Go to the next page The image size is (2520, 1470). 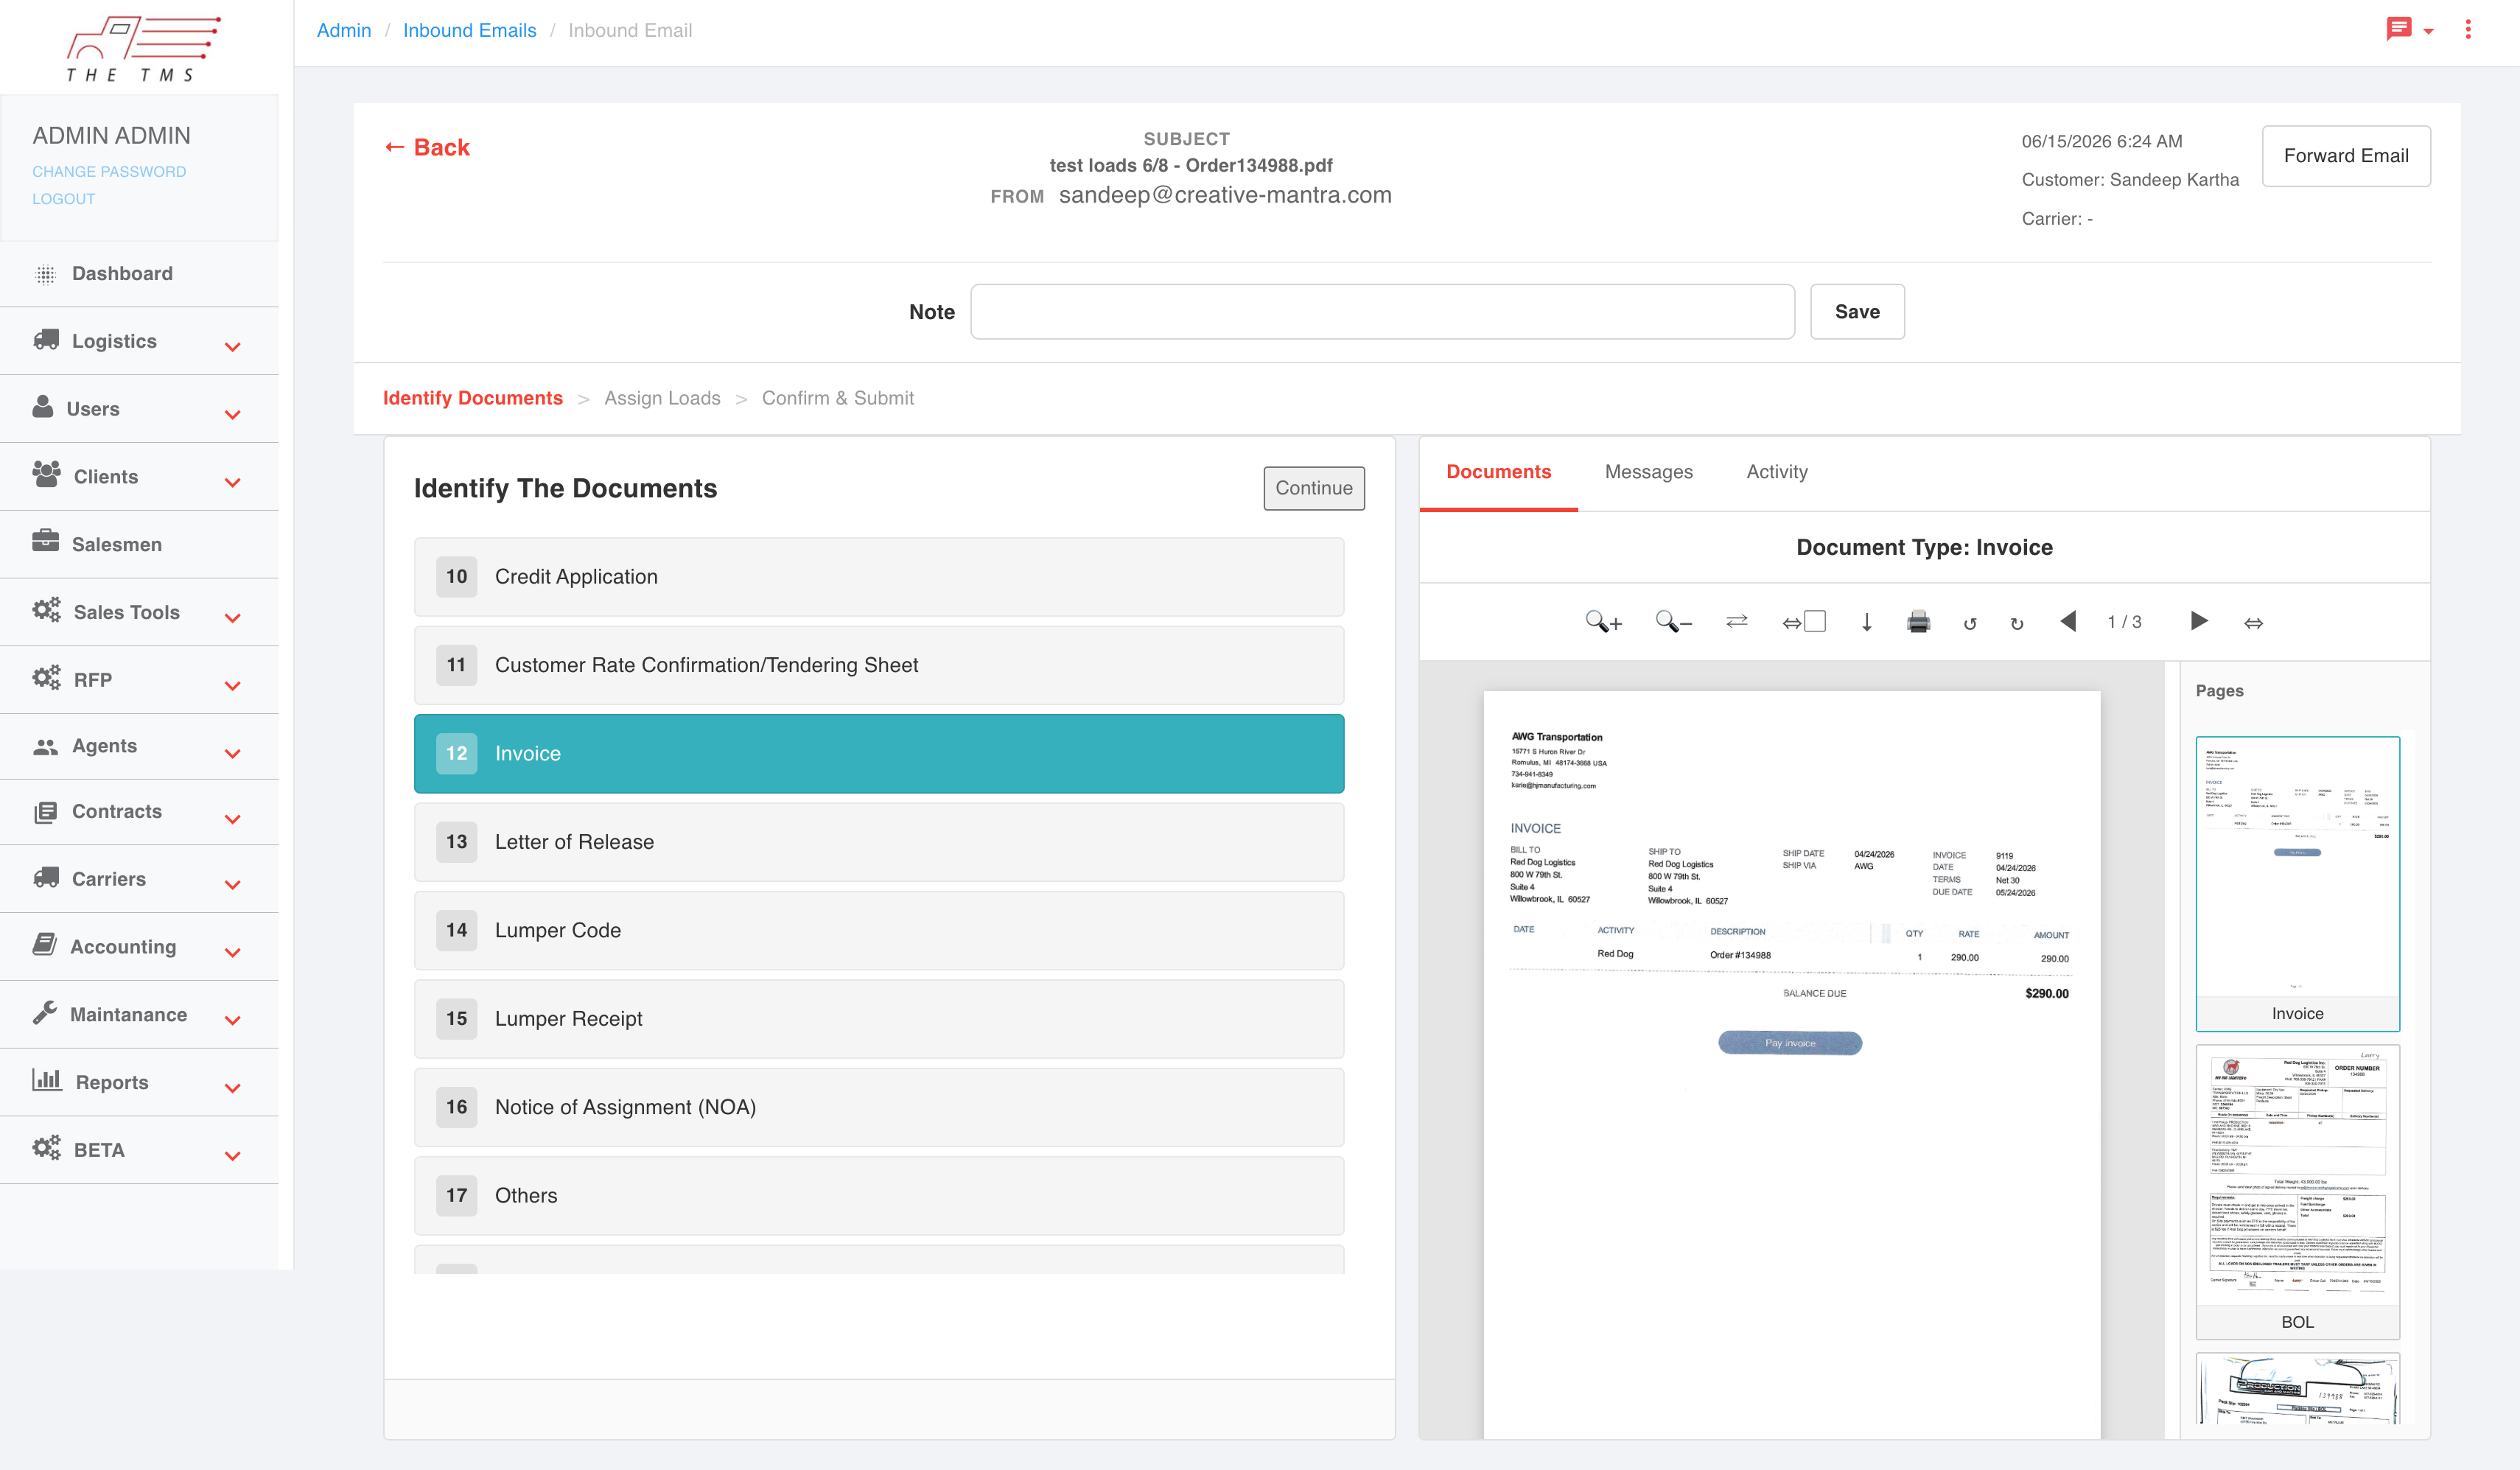(x=2199, y=621)
